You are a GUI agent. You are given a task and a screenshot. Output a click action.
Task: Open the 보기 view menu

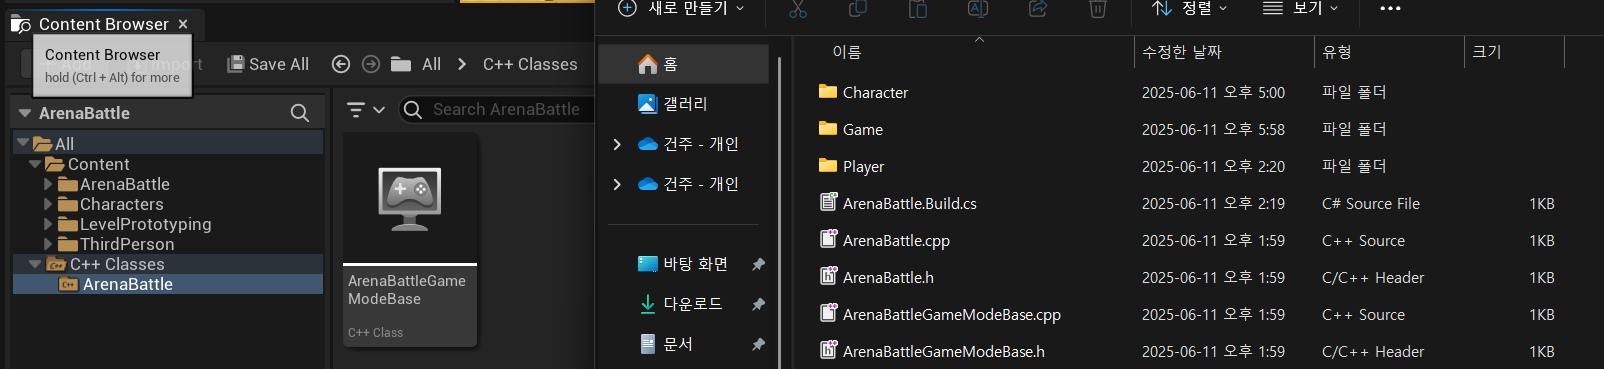(1300, 9)
